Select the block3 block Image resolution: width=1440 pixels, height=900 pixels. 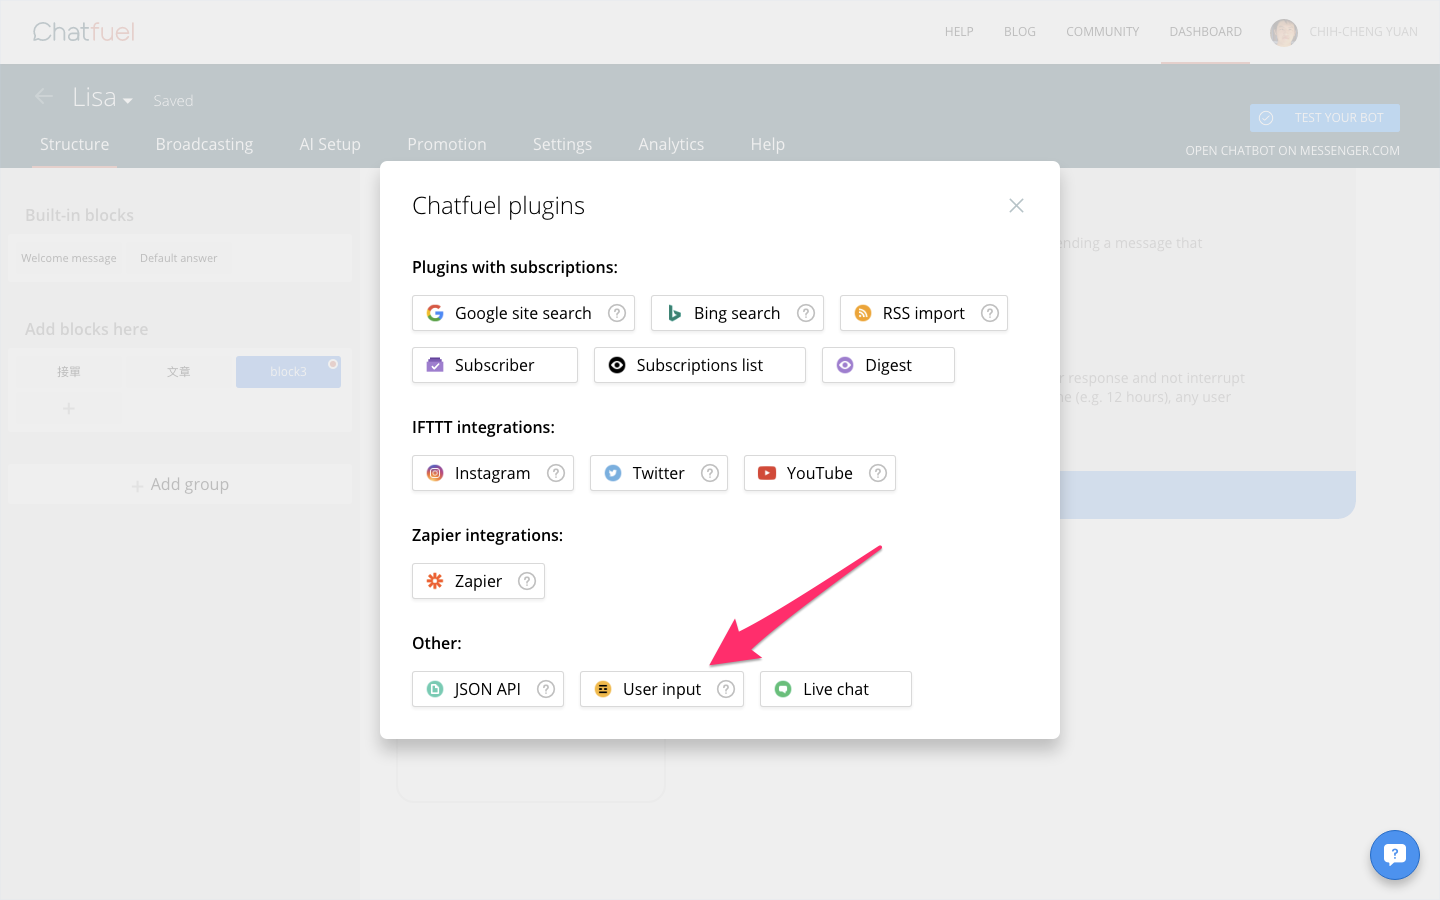pyautogui.click(x=288, y=372)
